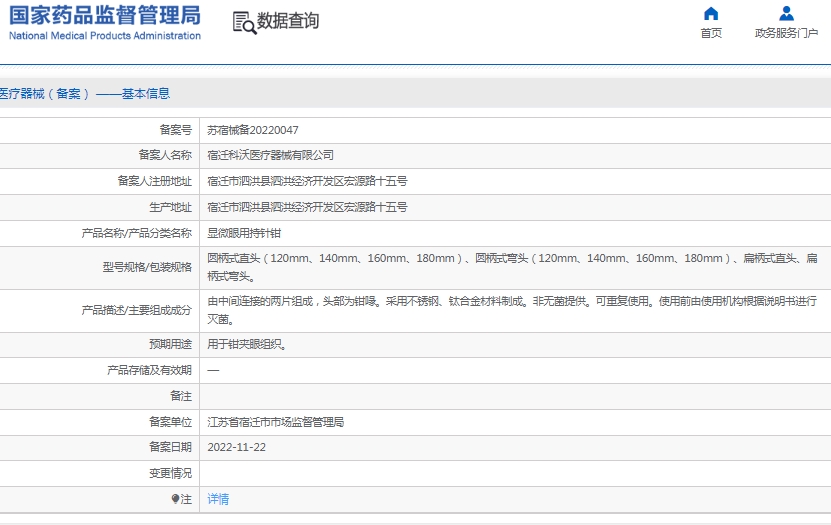Click the 备案人名称 label
The width and height of the screenshot is (831, 525).
(x=165, y=155)
